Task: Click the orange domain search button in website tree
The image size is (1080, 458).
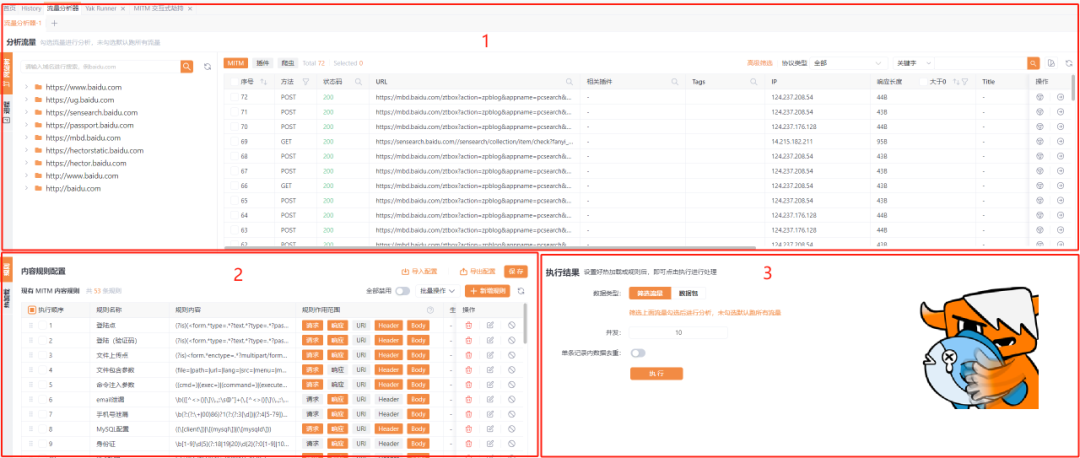Action: pos(187,66)
